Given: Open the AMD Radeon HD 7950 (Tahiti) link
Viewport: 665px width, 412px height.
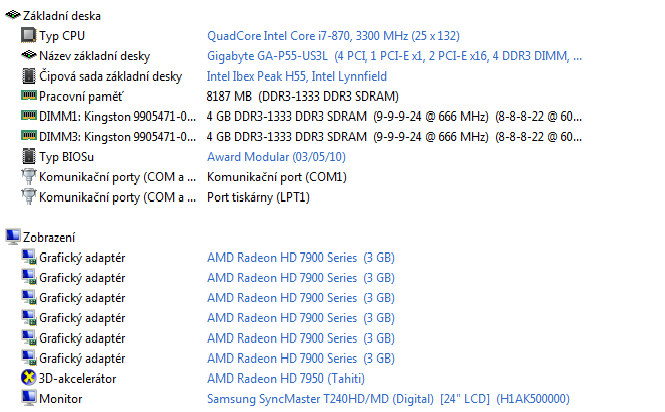Looking at the screenshot, I should (286, 378).
